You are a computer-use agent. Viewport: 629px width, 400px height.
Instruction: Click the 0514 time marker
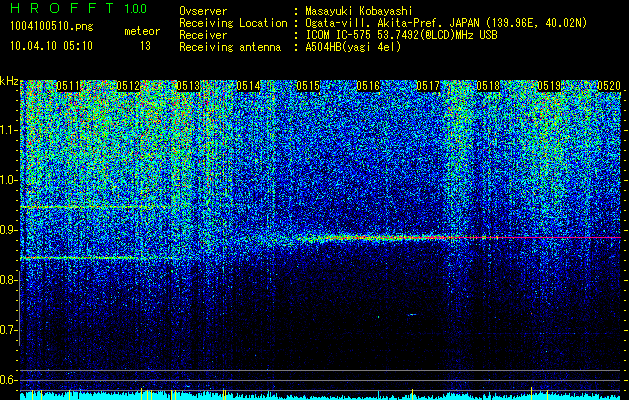click(248, 86)
